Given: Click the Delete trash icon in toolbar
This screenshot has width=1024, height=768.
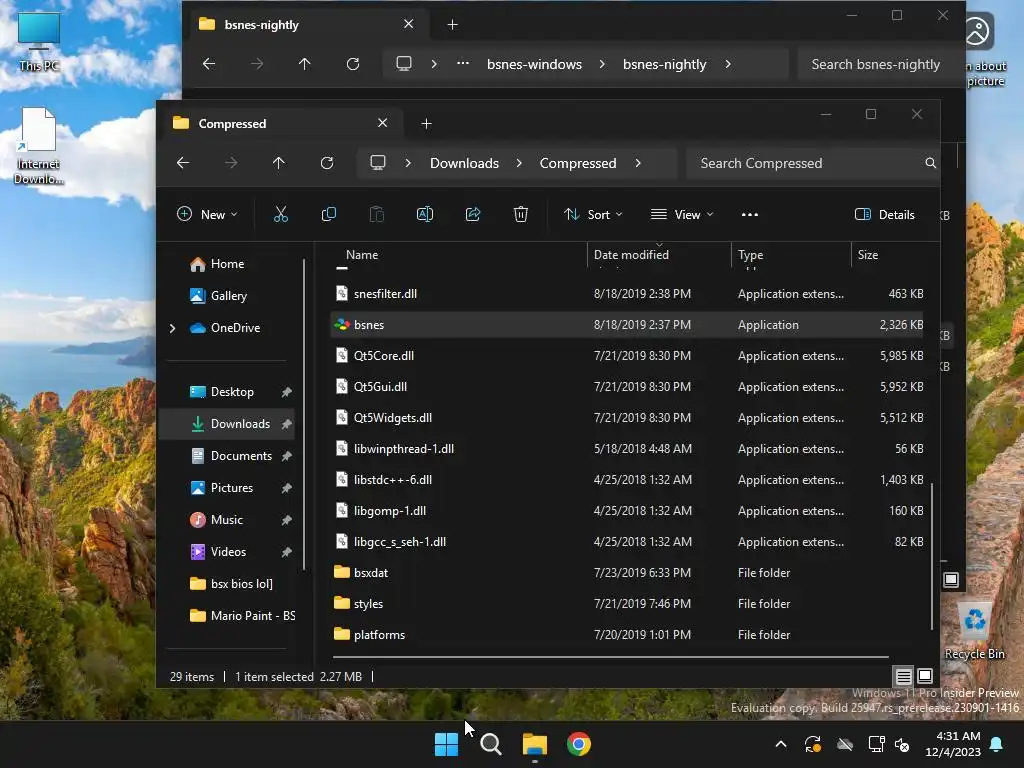Looking at the screenshot, I should [x=520, y=214].
